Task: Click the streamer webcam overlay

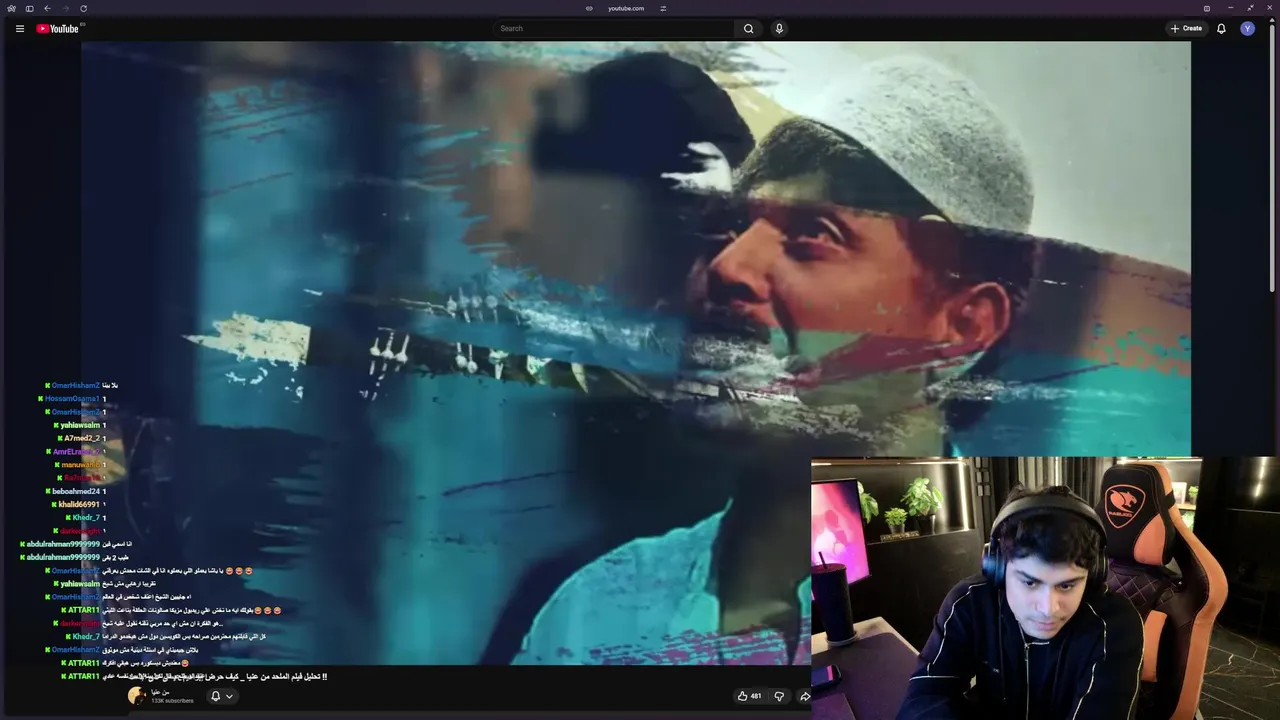Action: (1045, 588)
